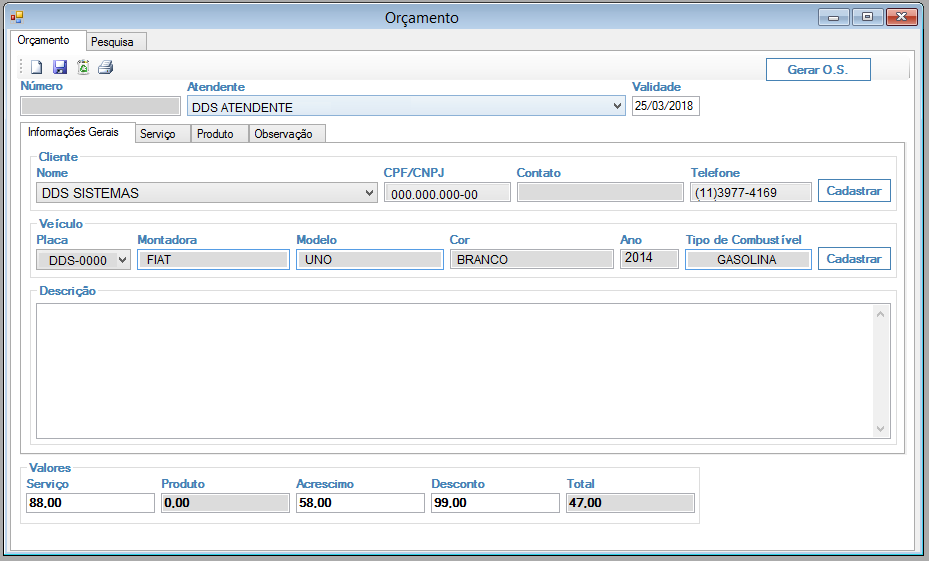
Task: Open the Atendente combo box
Action: click(406, 107)
